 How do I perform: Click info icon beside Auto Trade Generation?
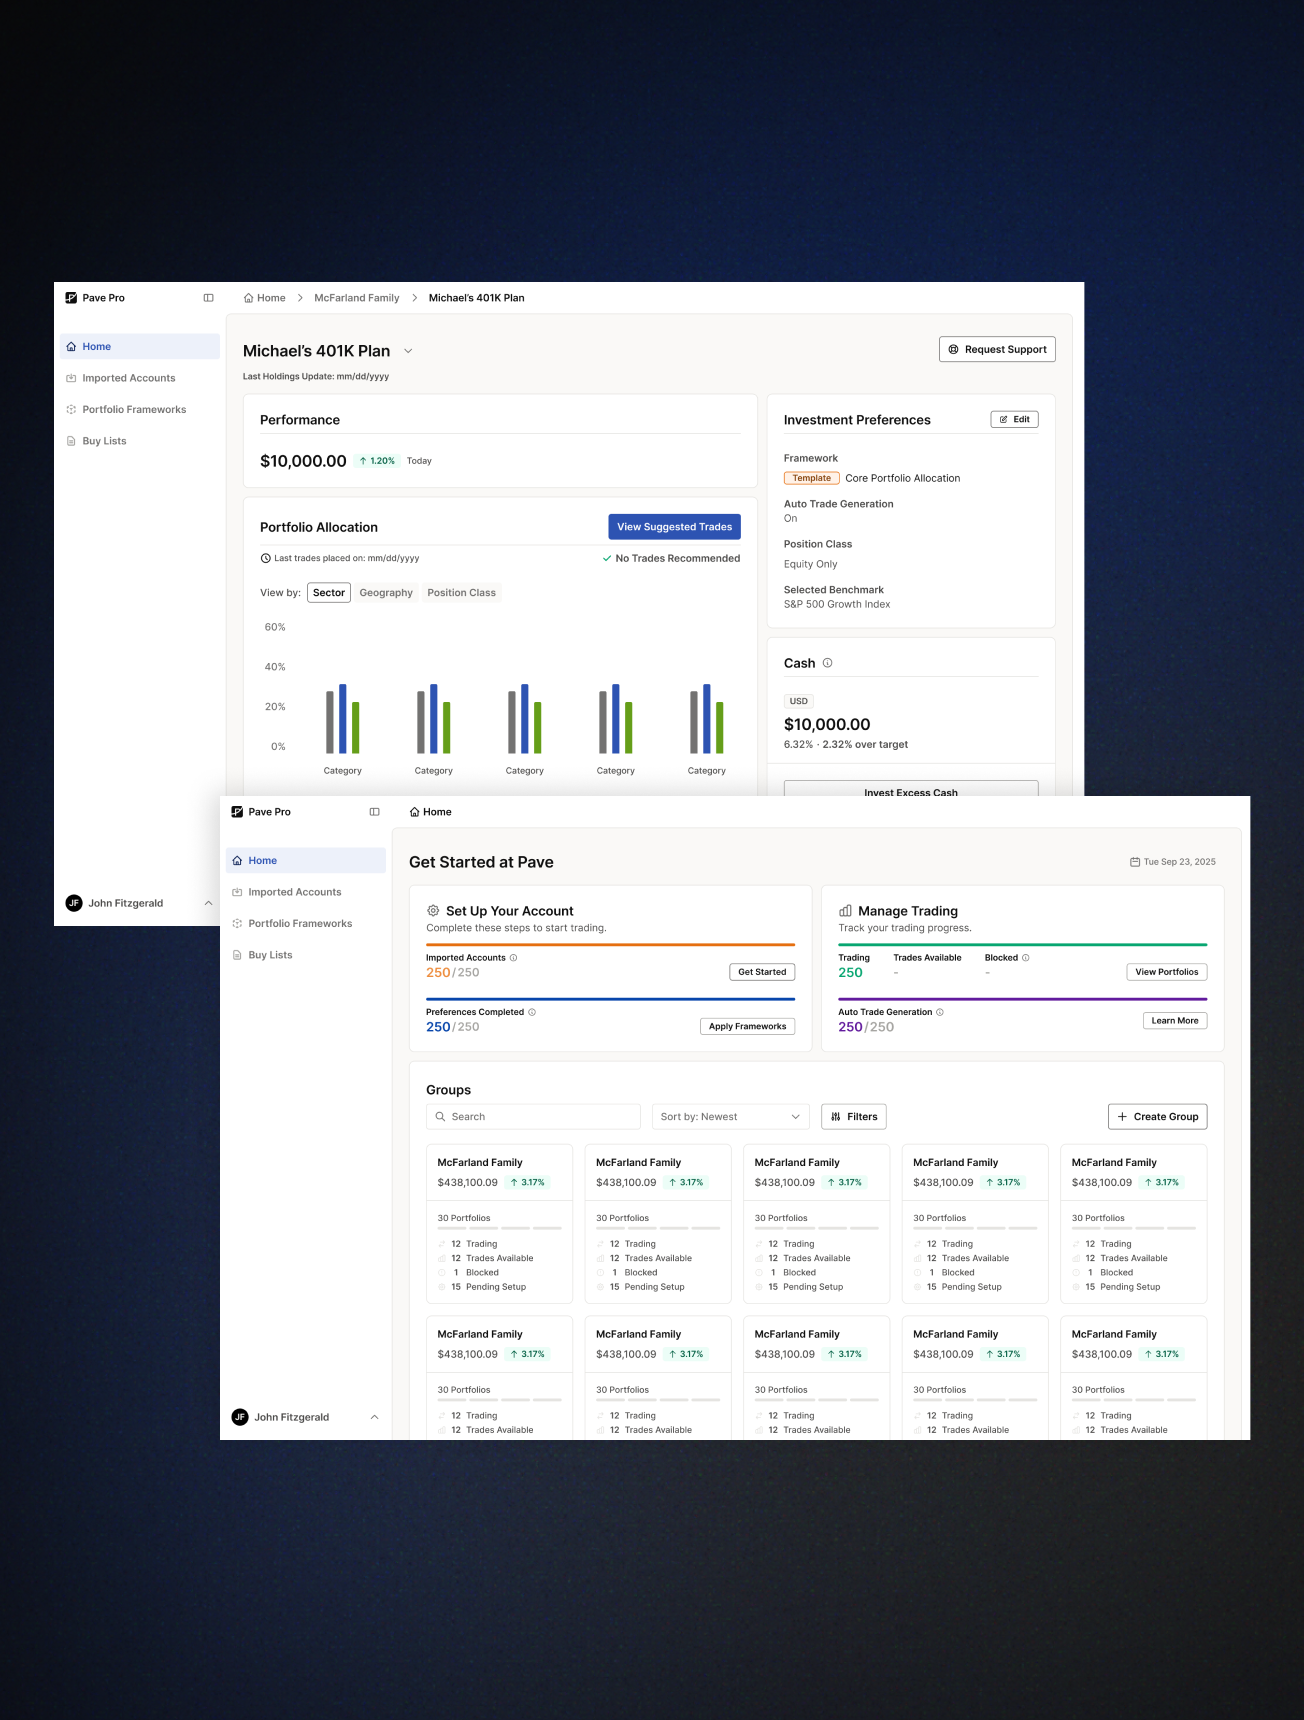click(939, 1012)
